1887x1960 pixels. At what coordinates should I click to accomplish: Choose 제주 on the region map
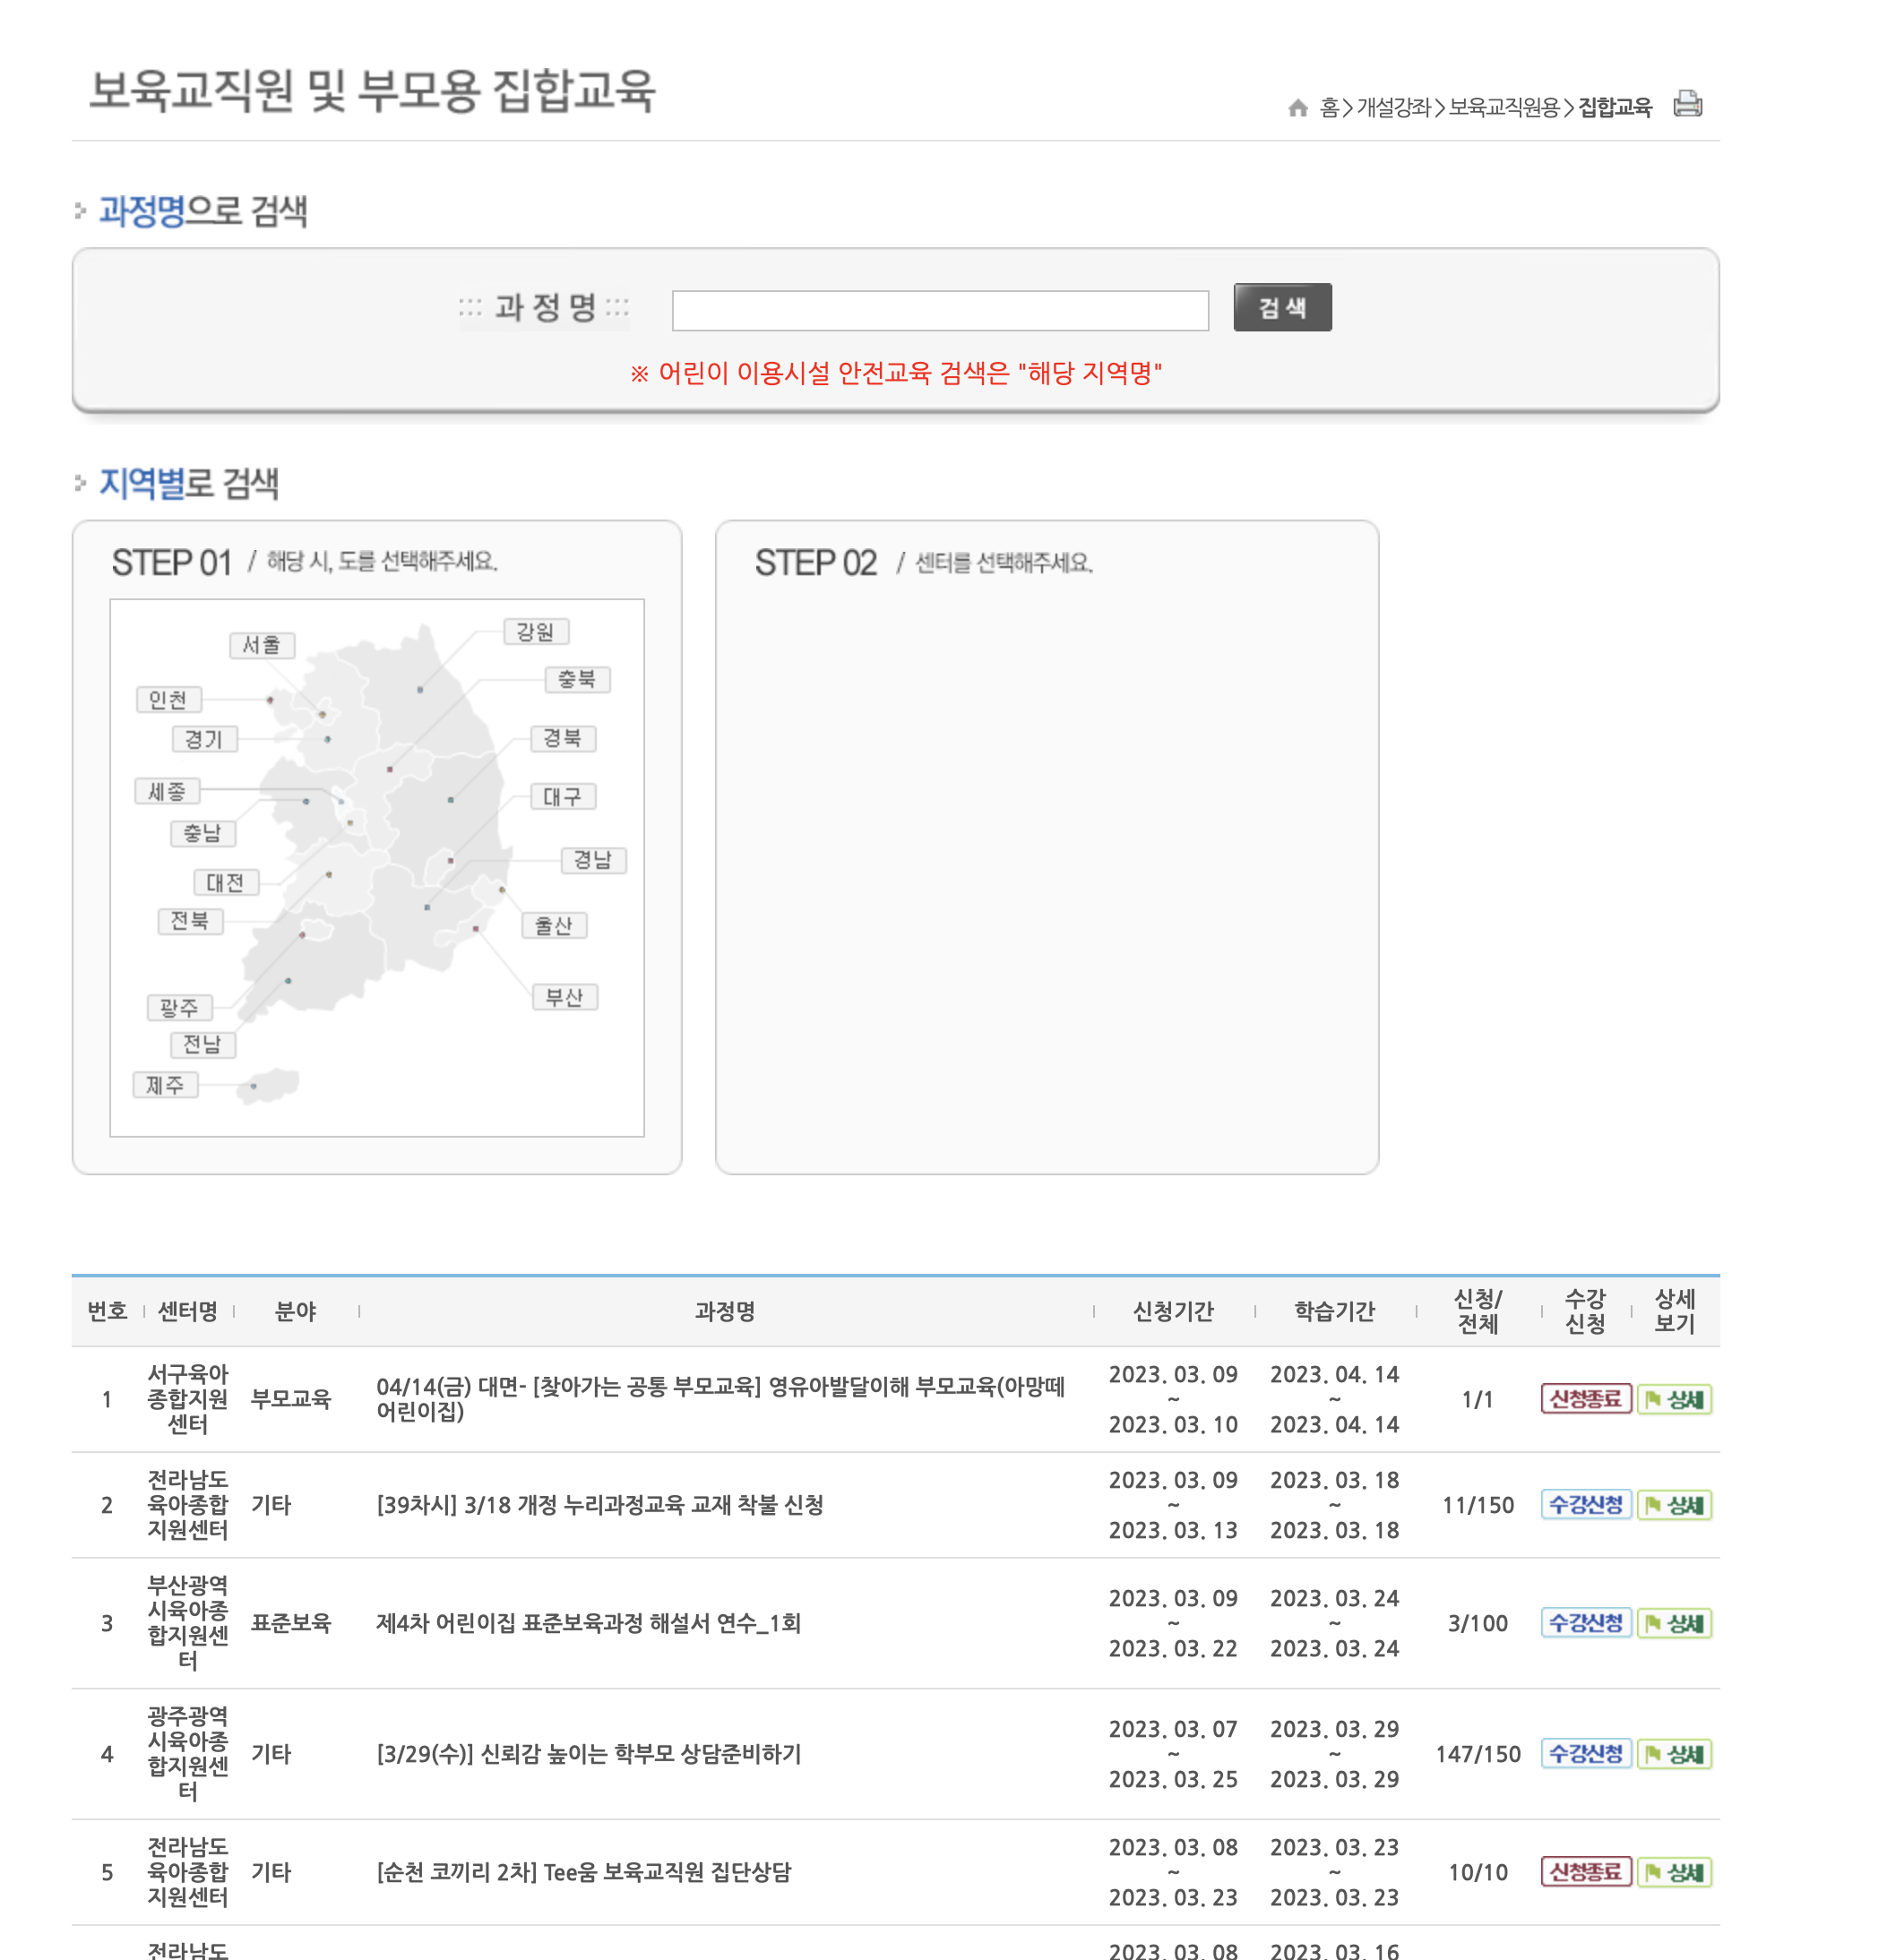[x=165, y=1085]
